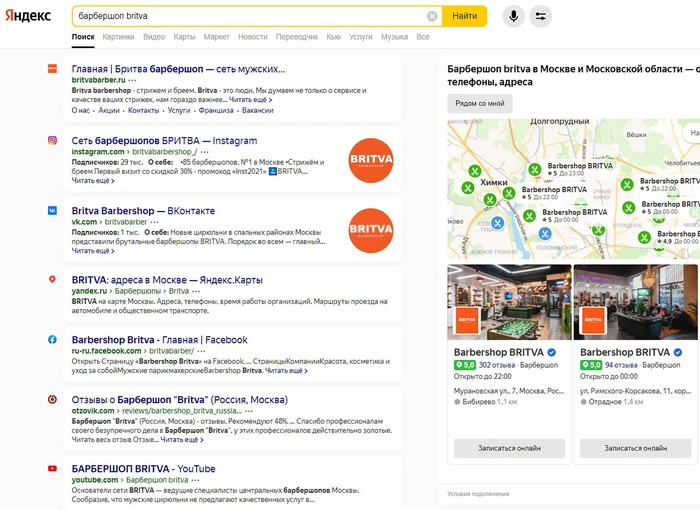The image size is (700, 510).
Task: Open the Контакты sitelink
Action: pyautogui.click(x=143, y=110)
